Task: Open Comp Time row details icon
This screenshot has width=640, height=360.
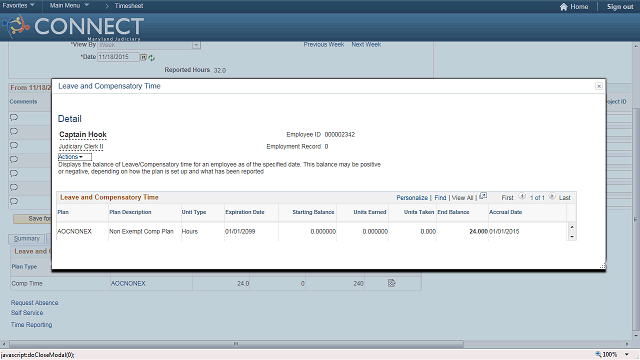Action: [391, 283]
